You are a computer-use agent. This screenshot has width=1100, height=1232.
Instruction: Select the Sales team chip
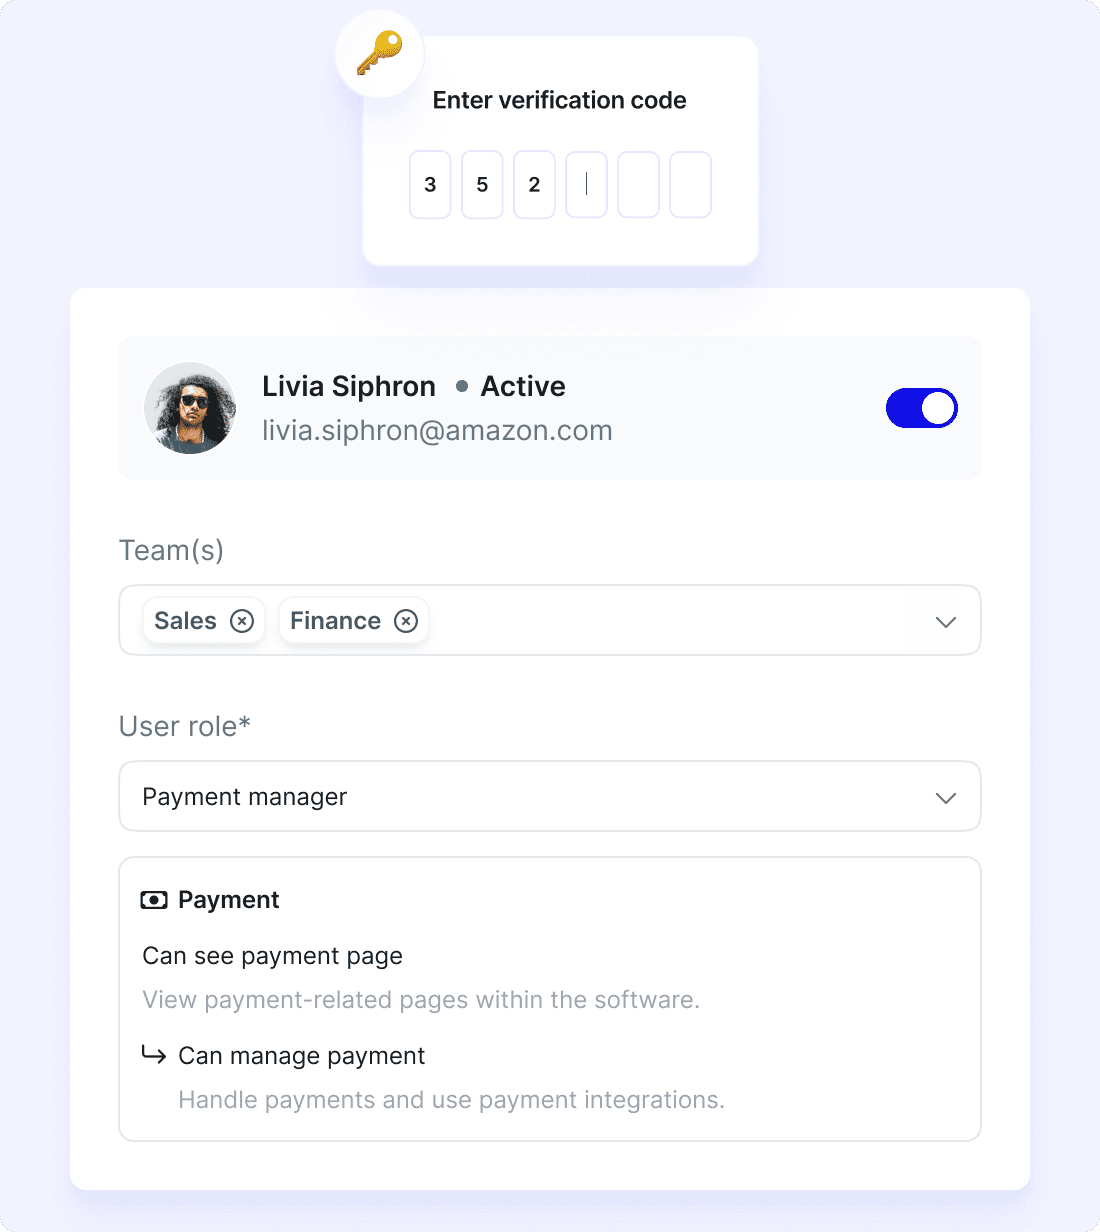pos(186,621)
